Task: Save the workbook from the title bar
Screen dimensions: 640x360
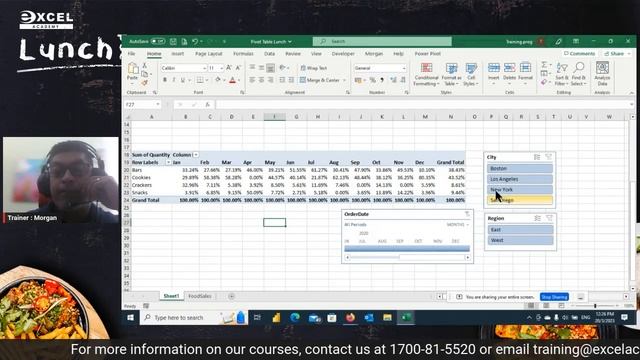Action: pyautogui.click(x=173, y=41)
